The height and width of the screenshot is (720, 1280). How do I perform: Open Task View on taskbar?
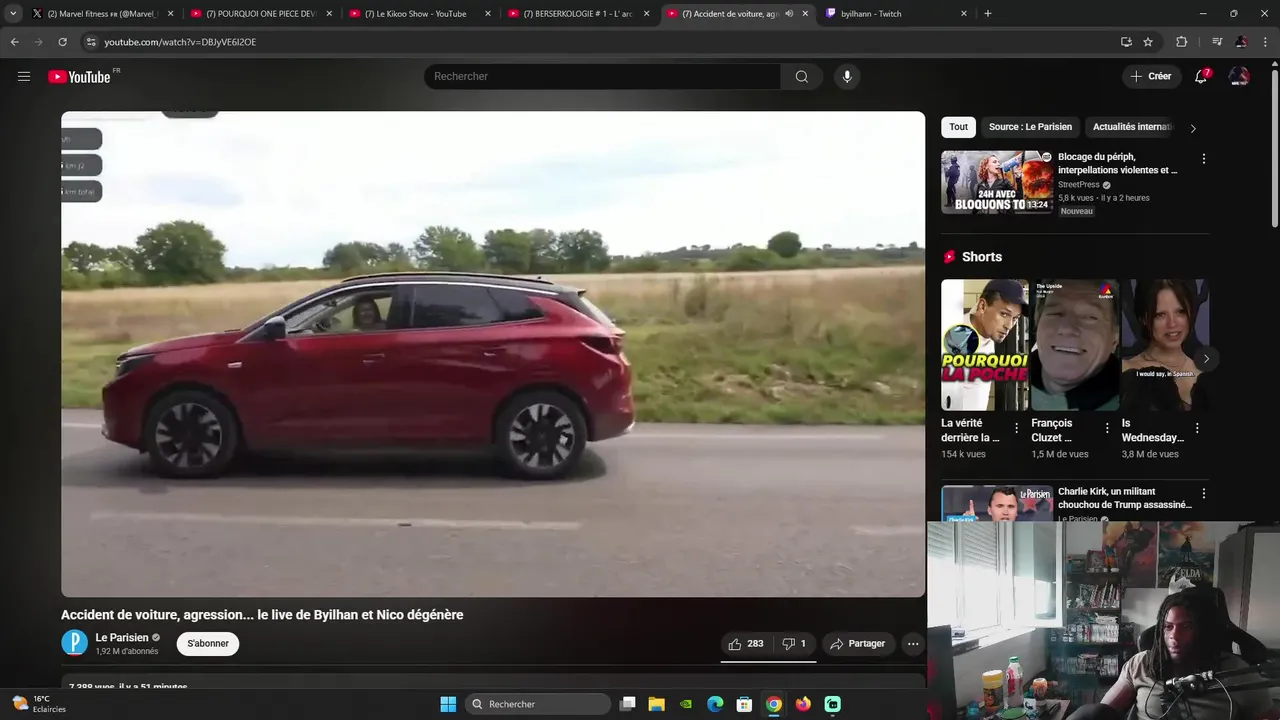pyautogui.click(x=627, y=704)
